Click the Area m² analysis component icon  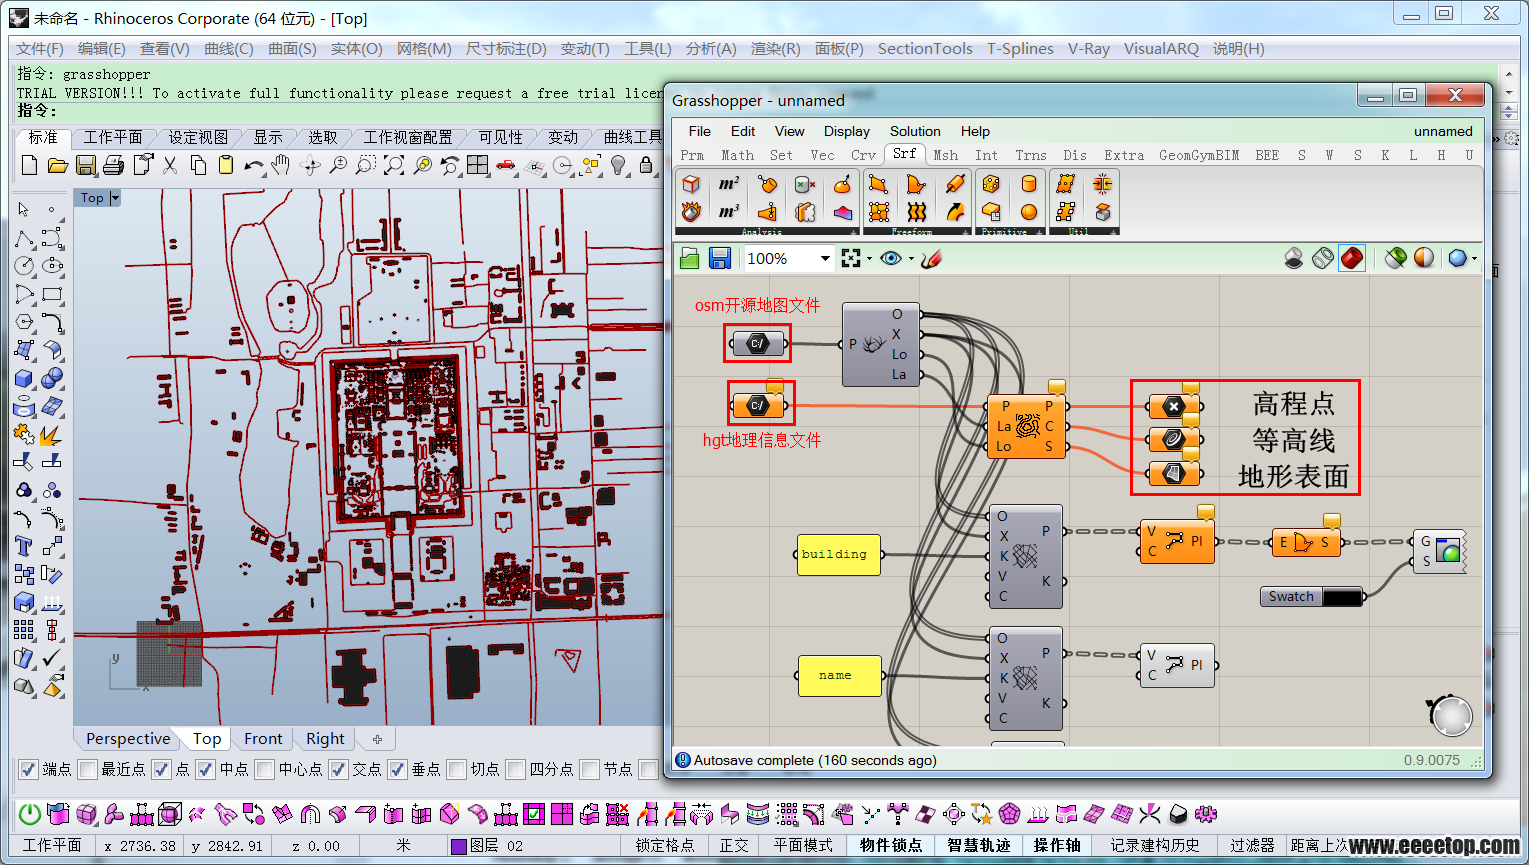coord(729,184)
